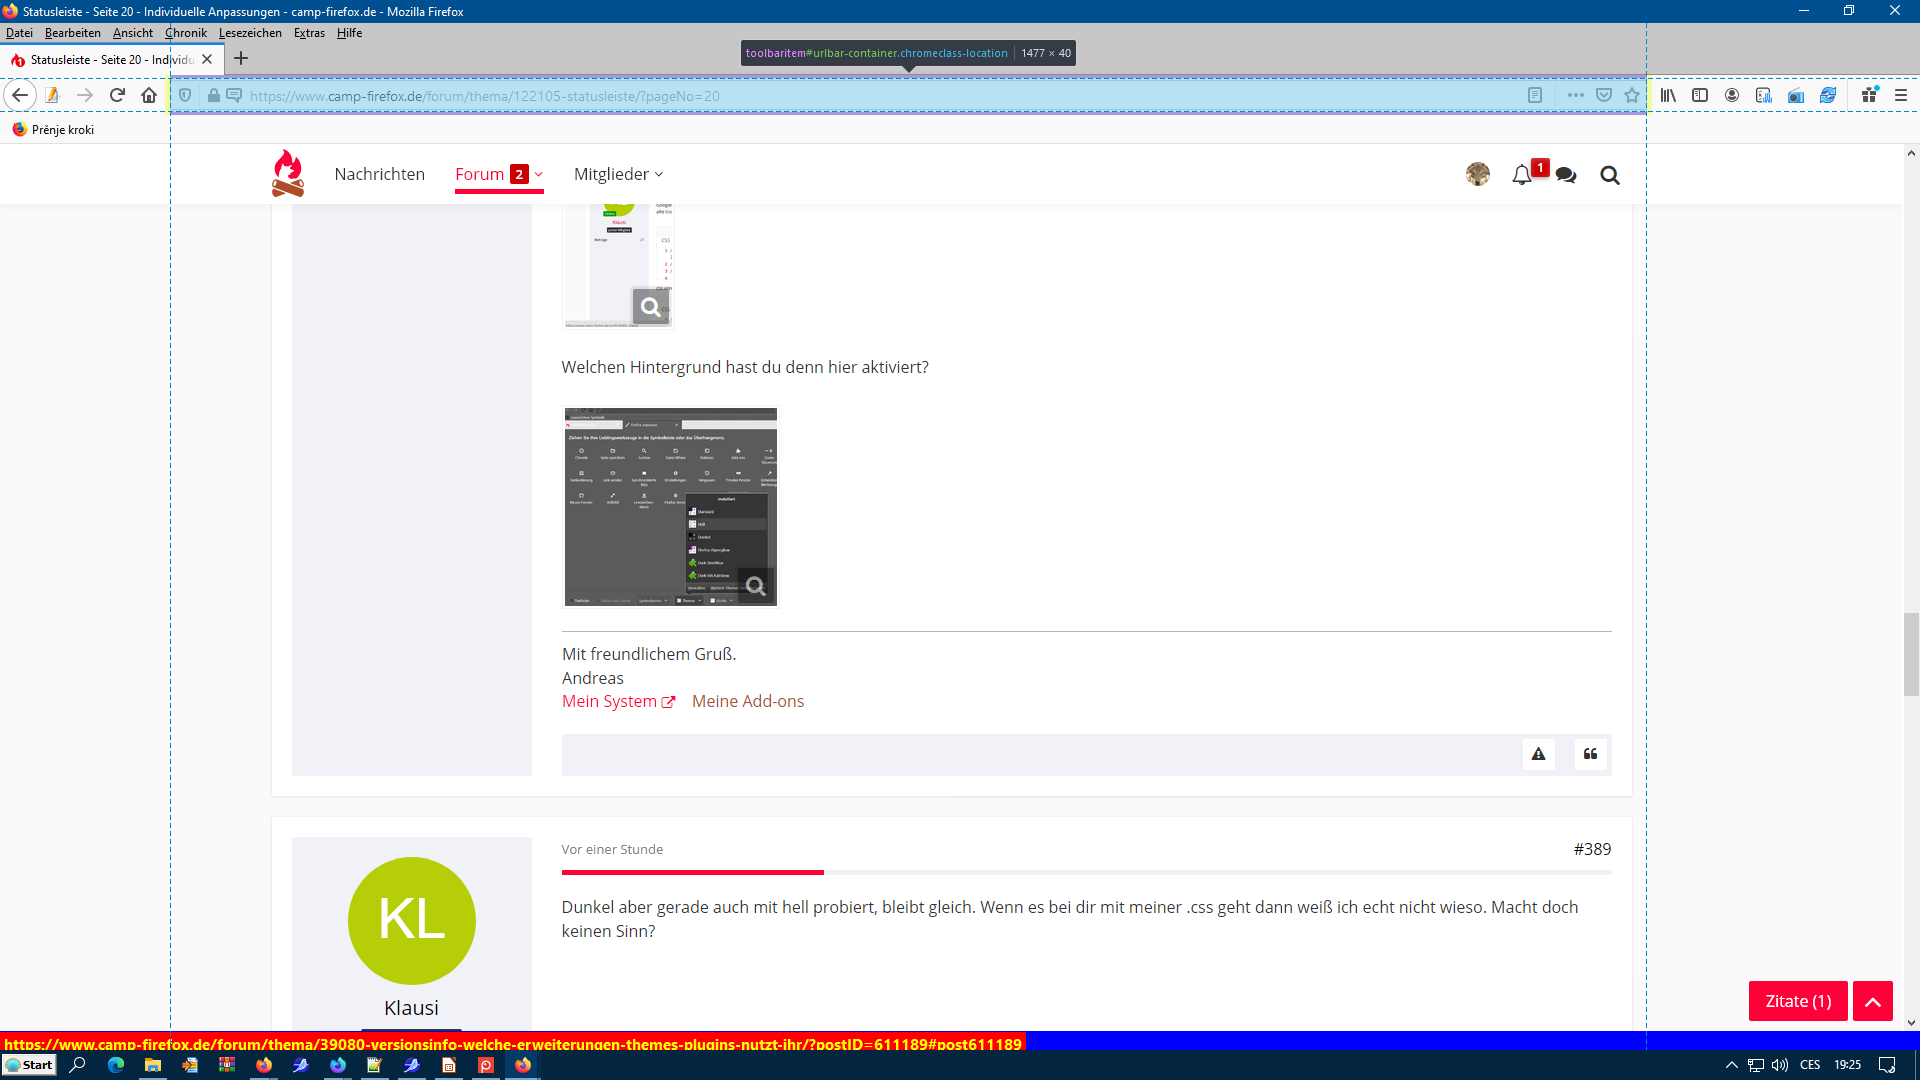Expand Forum navigation dropdown arrow
This screenshot has height=1080, width=1920.
click(x=539, y=174)
